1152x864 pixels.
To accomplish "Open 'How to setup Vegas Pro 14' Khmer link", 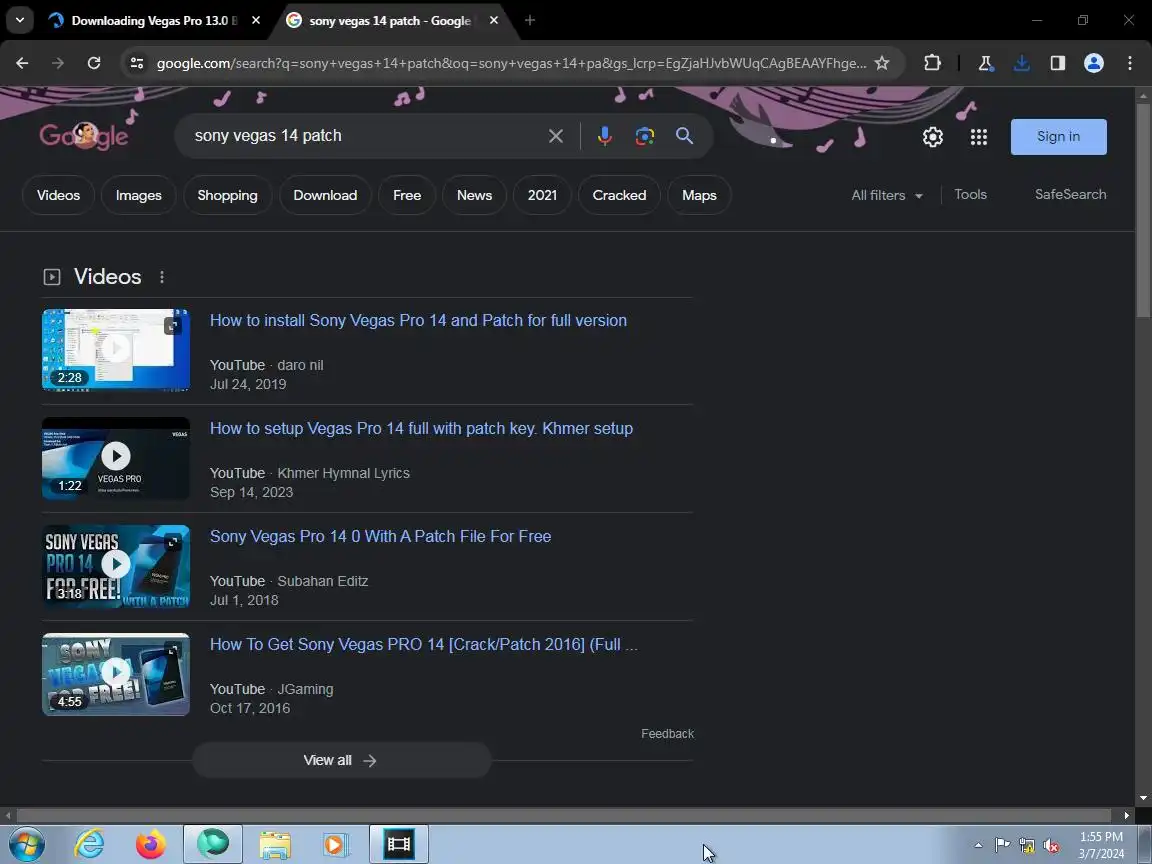I will click(422, 428).
